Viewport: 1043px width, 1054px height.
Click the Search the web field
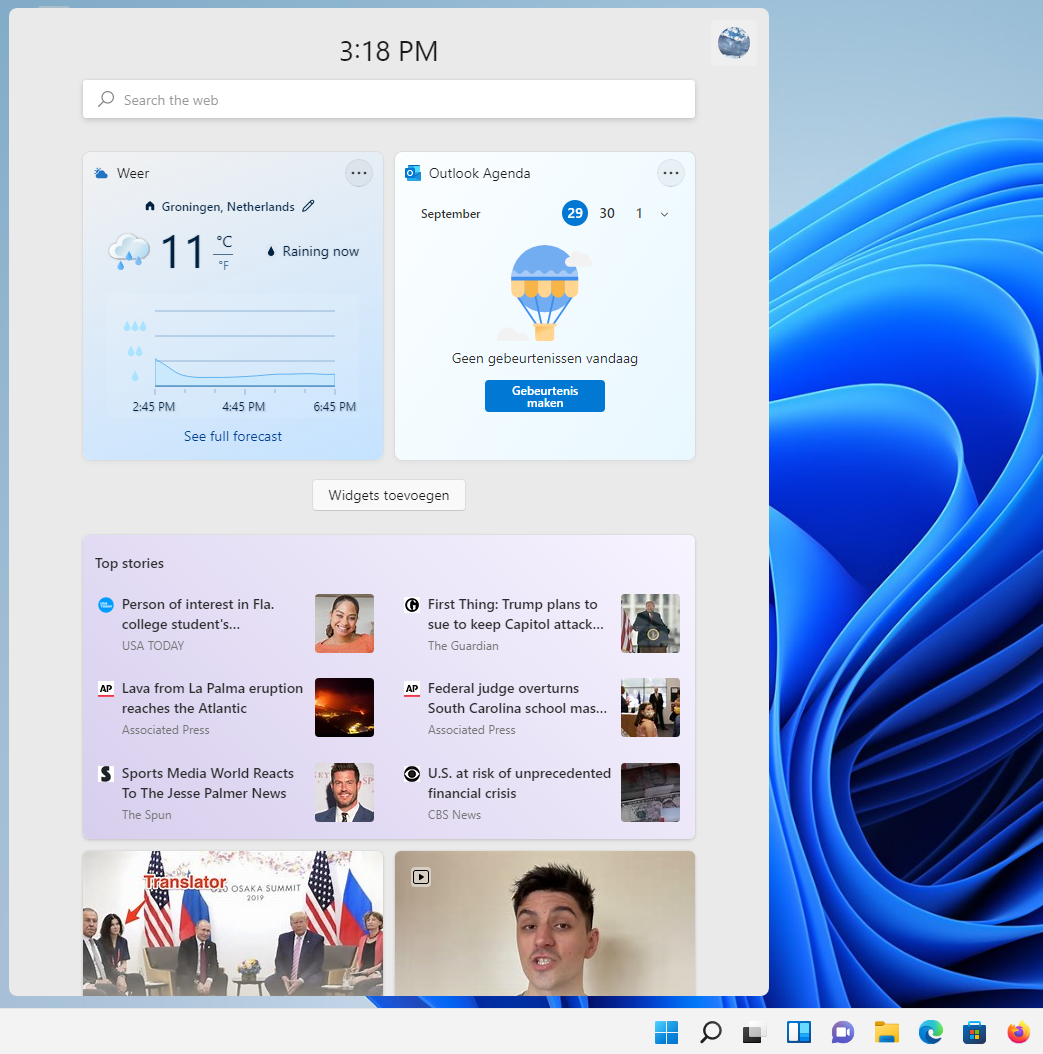[389, 99]
